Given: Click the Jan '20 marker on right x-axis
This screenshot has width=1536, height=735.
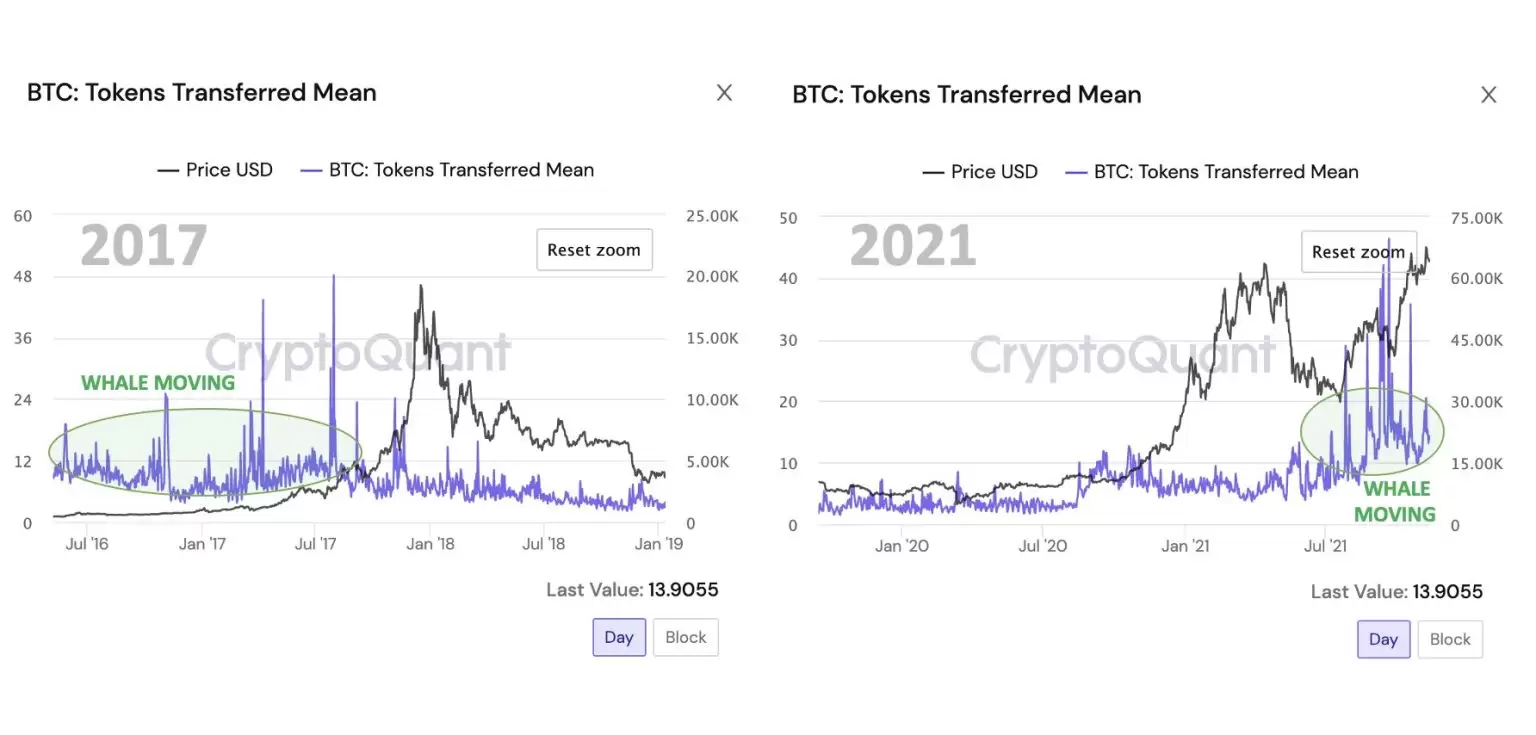Looking at the screenshot, I should (x=903, y=546).
